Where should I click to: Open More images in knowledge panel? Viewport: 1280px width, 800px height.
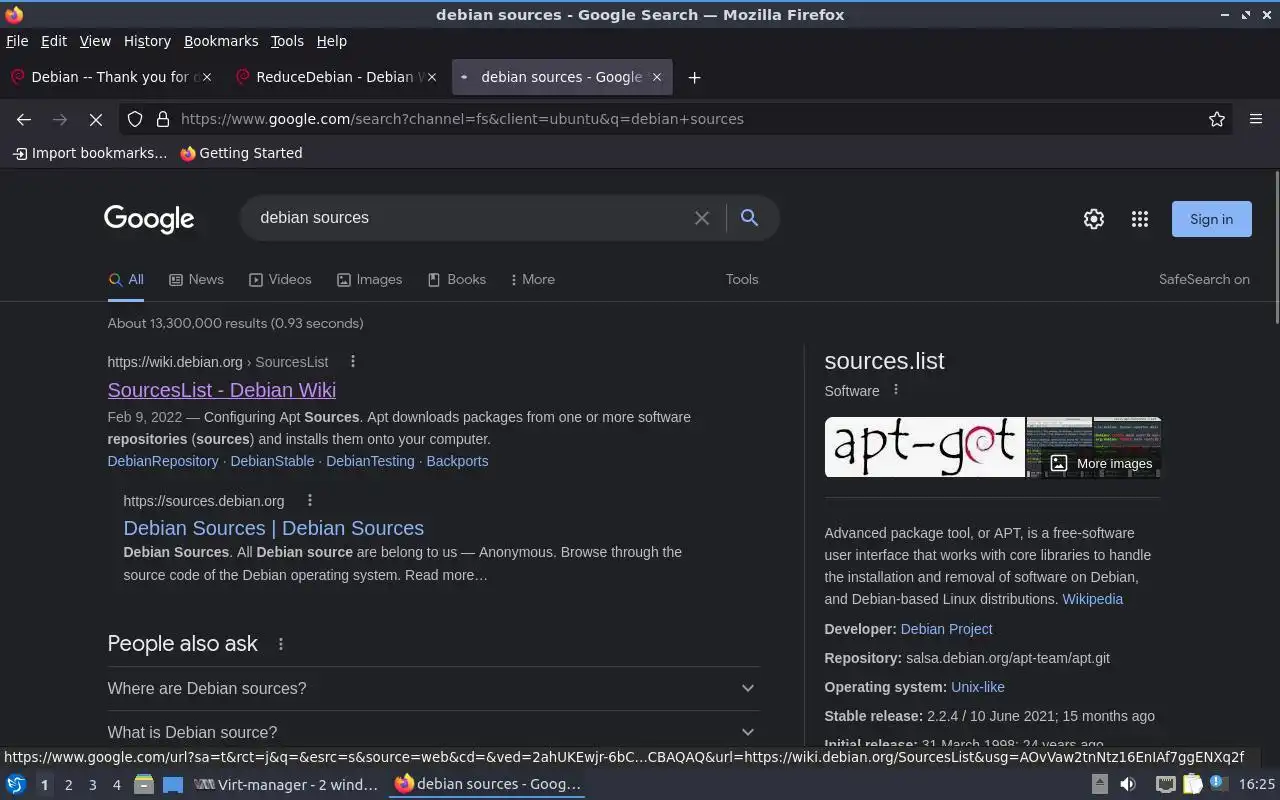[1103, 463]
